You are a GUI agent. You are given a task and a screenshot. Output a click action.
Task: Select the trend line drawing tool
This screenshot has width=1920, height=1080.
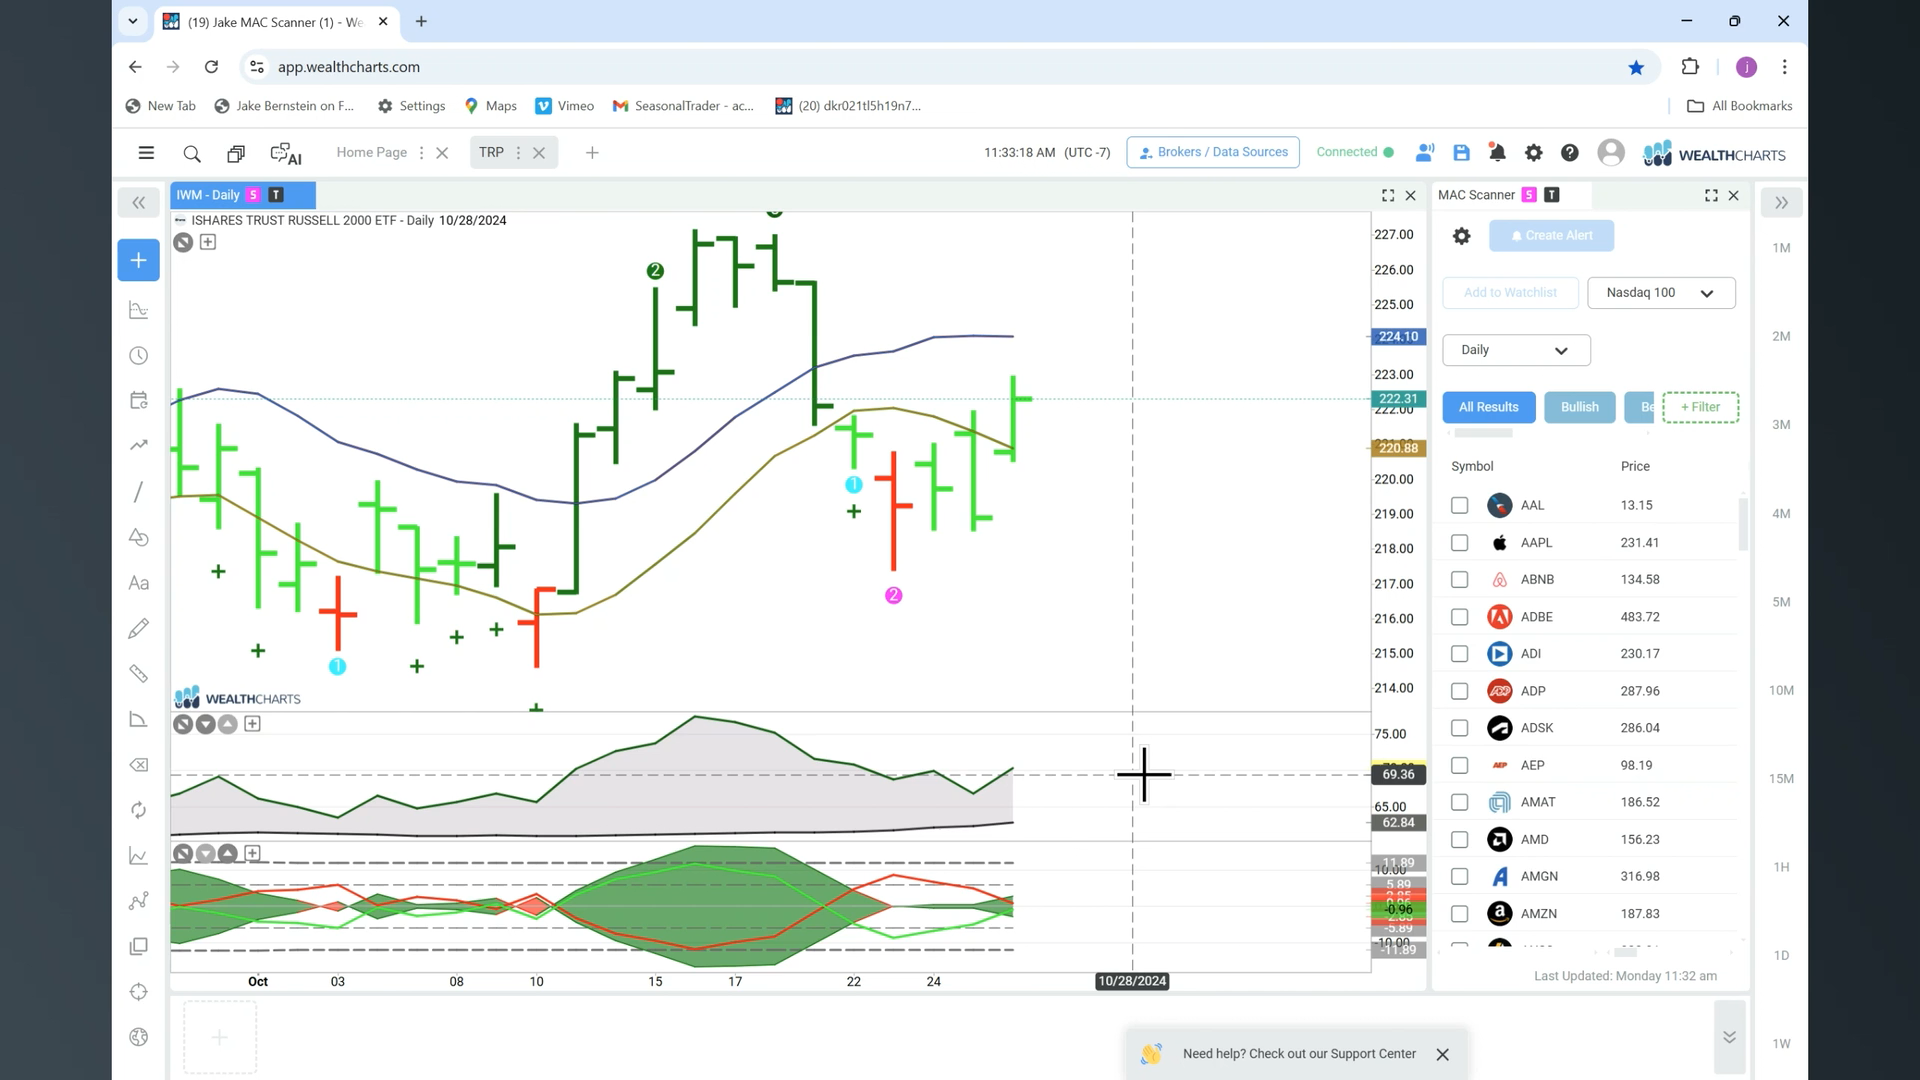pyautogui.click(x=139, y=492)
